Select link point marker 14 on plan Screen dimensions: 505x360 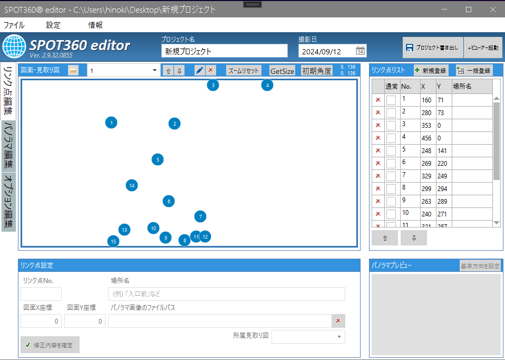132,185
